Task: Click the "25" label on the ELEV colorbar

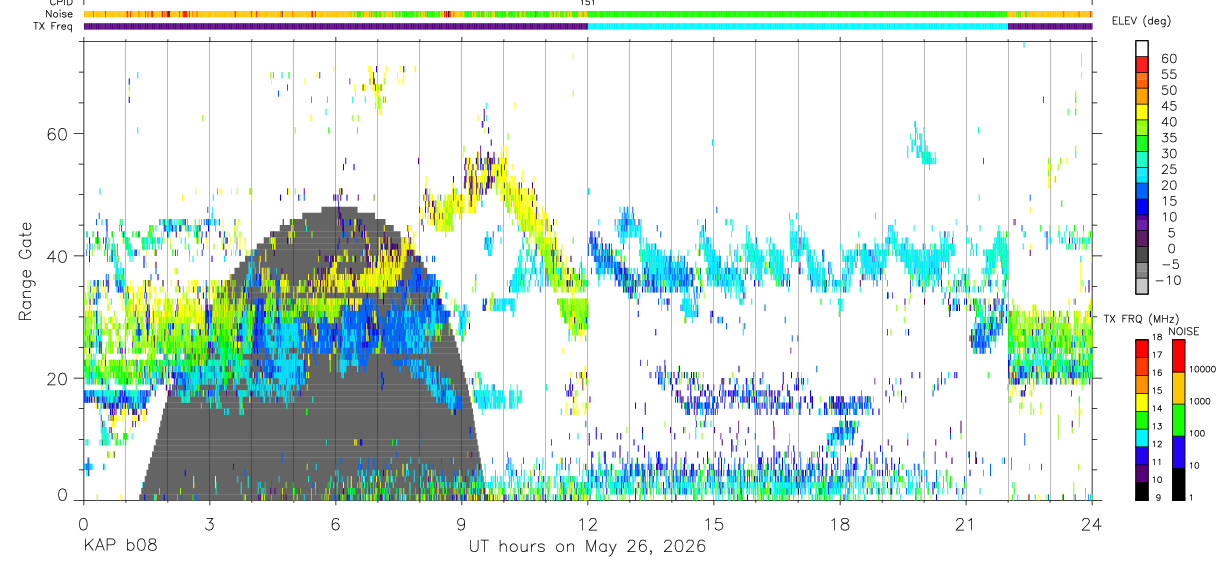Action: click(x=1168, y=170)
